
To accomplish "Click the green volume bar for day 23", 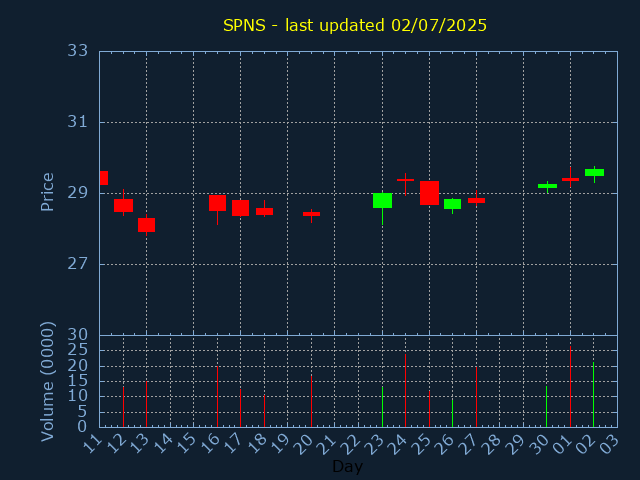I will pos(382,407).
